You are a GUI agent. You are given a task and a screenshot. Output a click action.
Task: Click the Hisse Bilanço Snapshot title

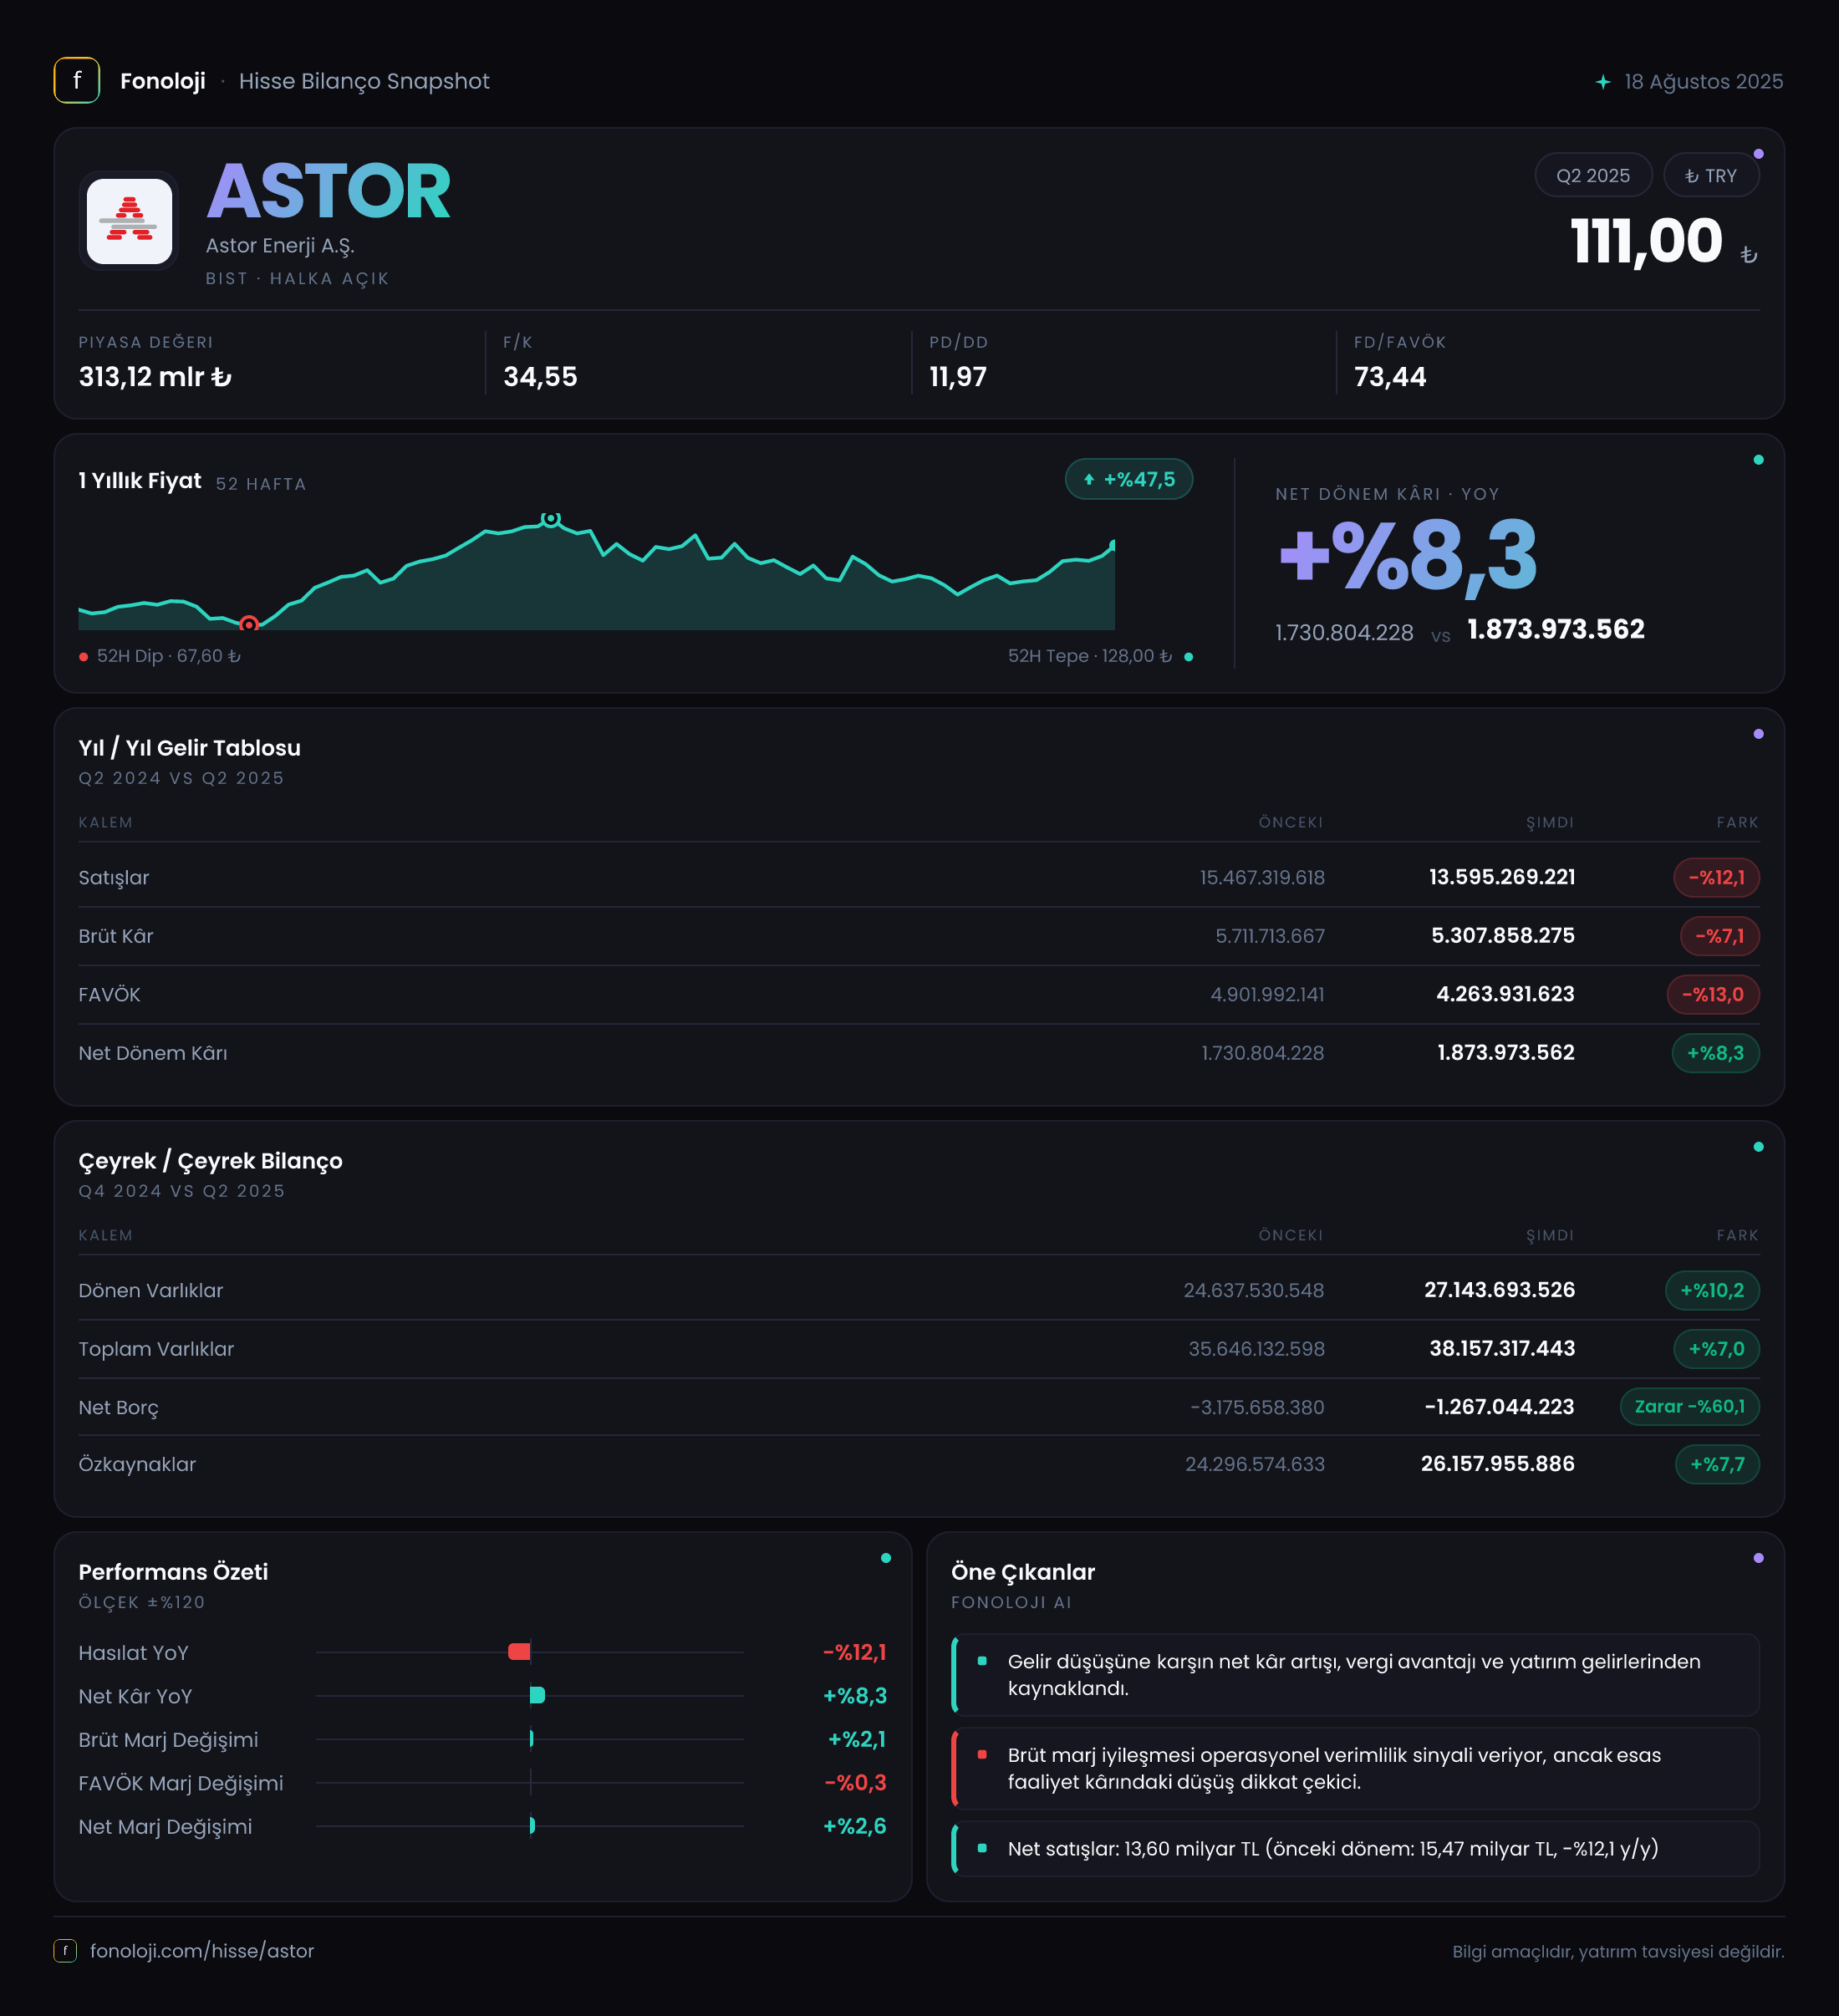(364, 81)
